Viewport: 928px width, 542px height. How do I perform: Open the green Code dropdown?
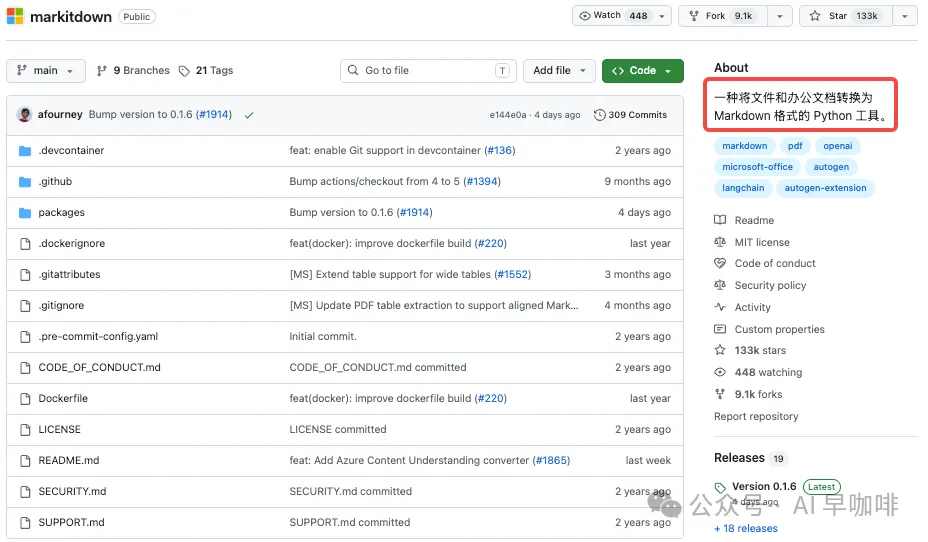[642, 70]
